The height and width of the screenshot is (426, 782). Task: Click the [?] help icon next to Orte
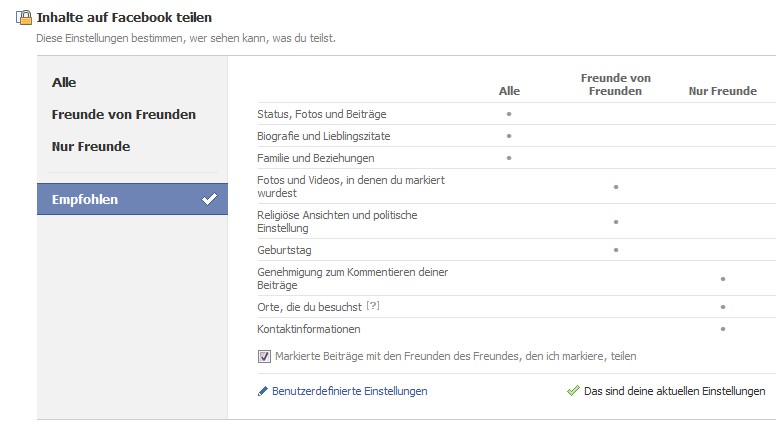pos(372,306)
